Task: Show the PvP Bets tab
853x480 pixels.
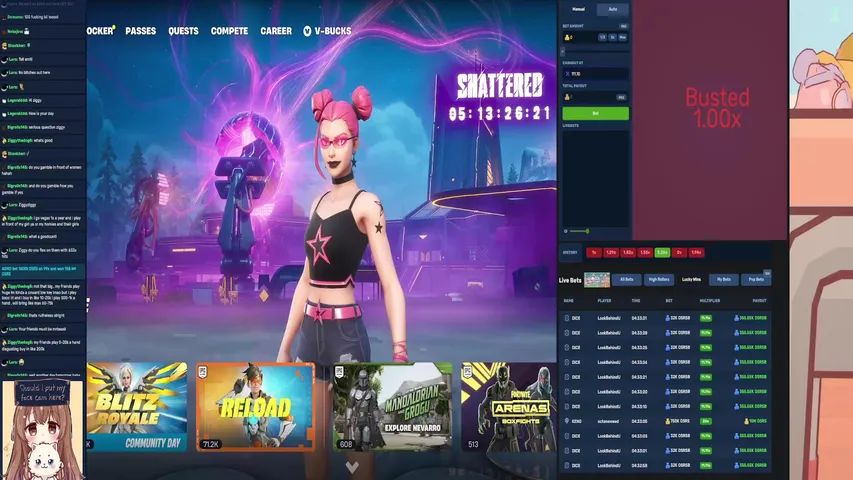Action: [756, 280]
